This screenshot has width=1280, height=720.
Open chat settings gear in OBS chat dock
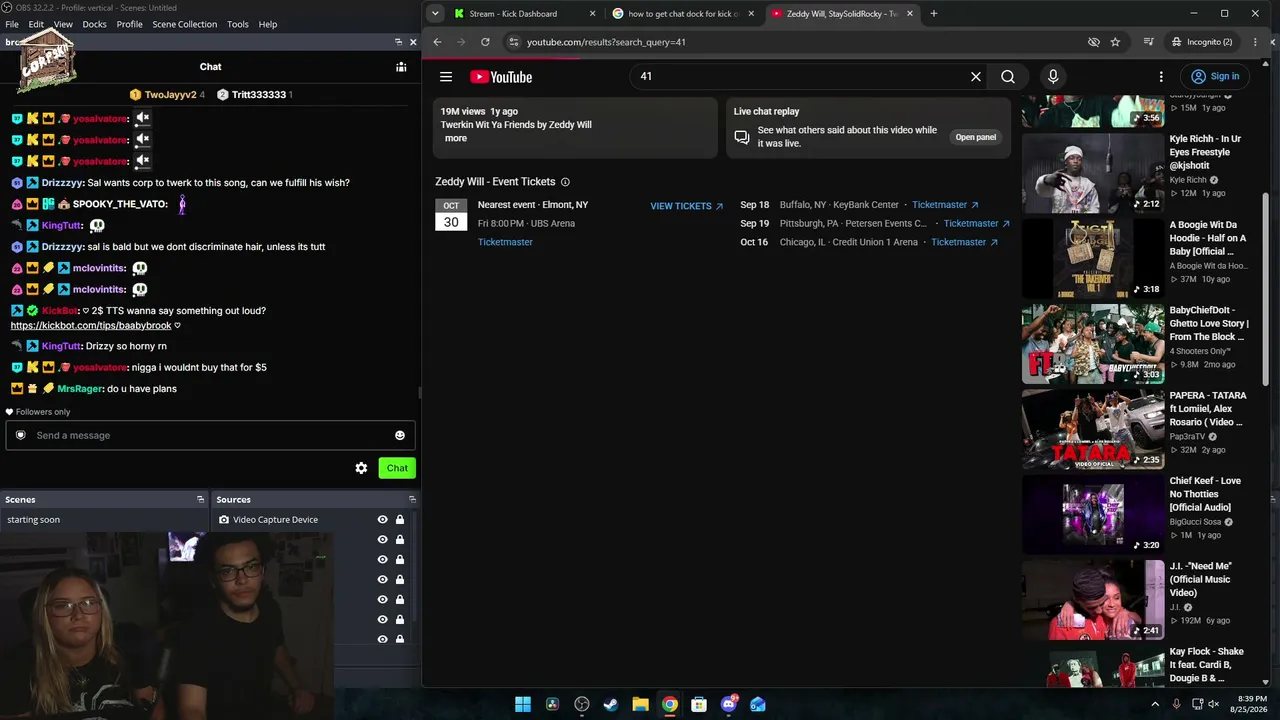click(x=361, y=468)
